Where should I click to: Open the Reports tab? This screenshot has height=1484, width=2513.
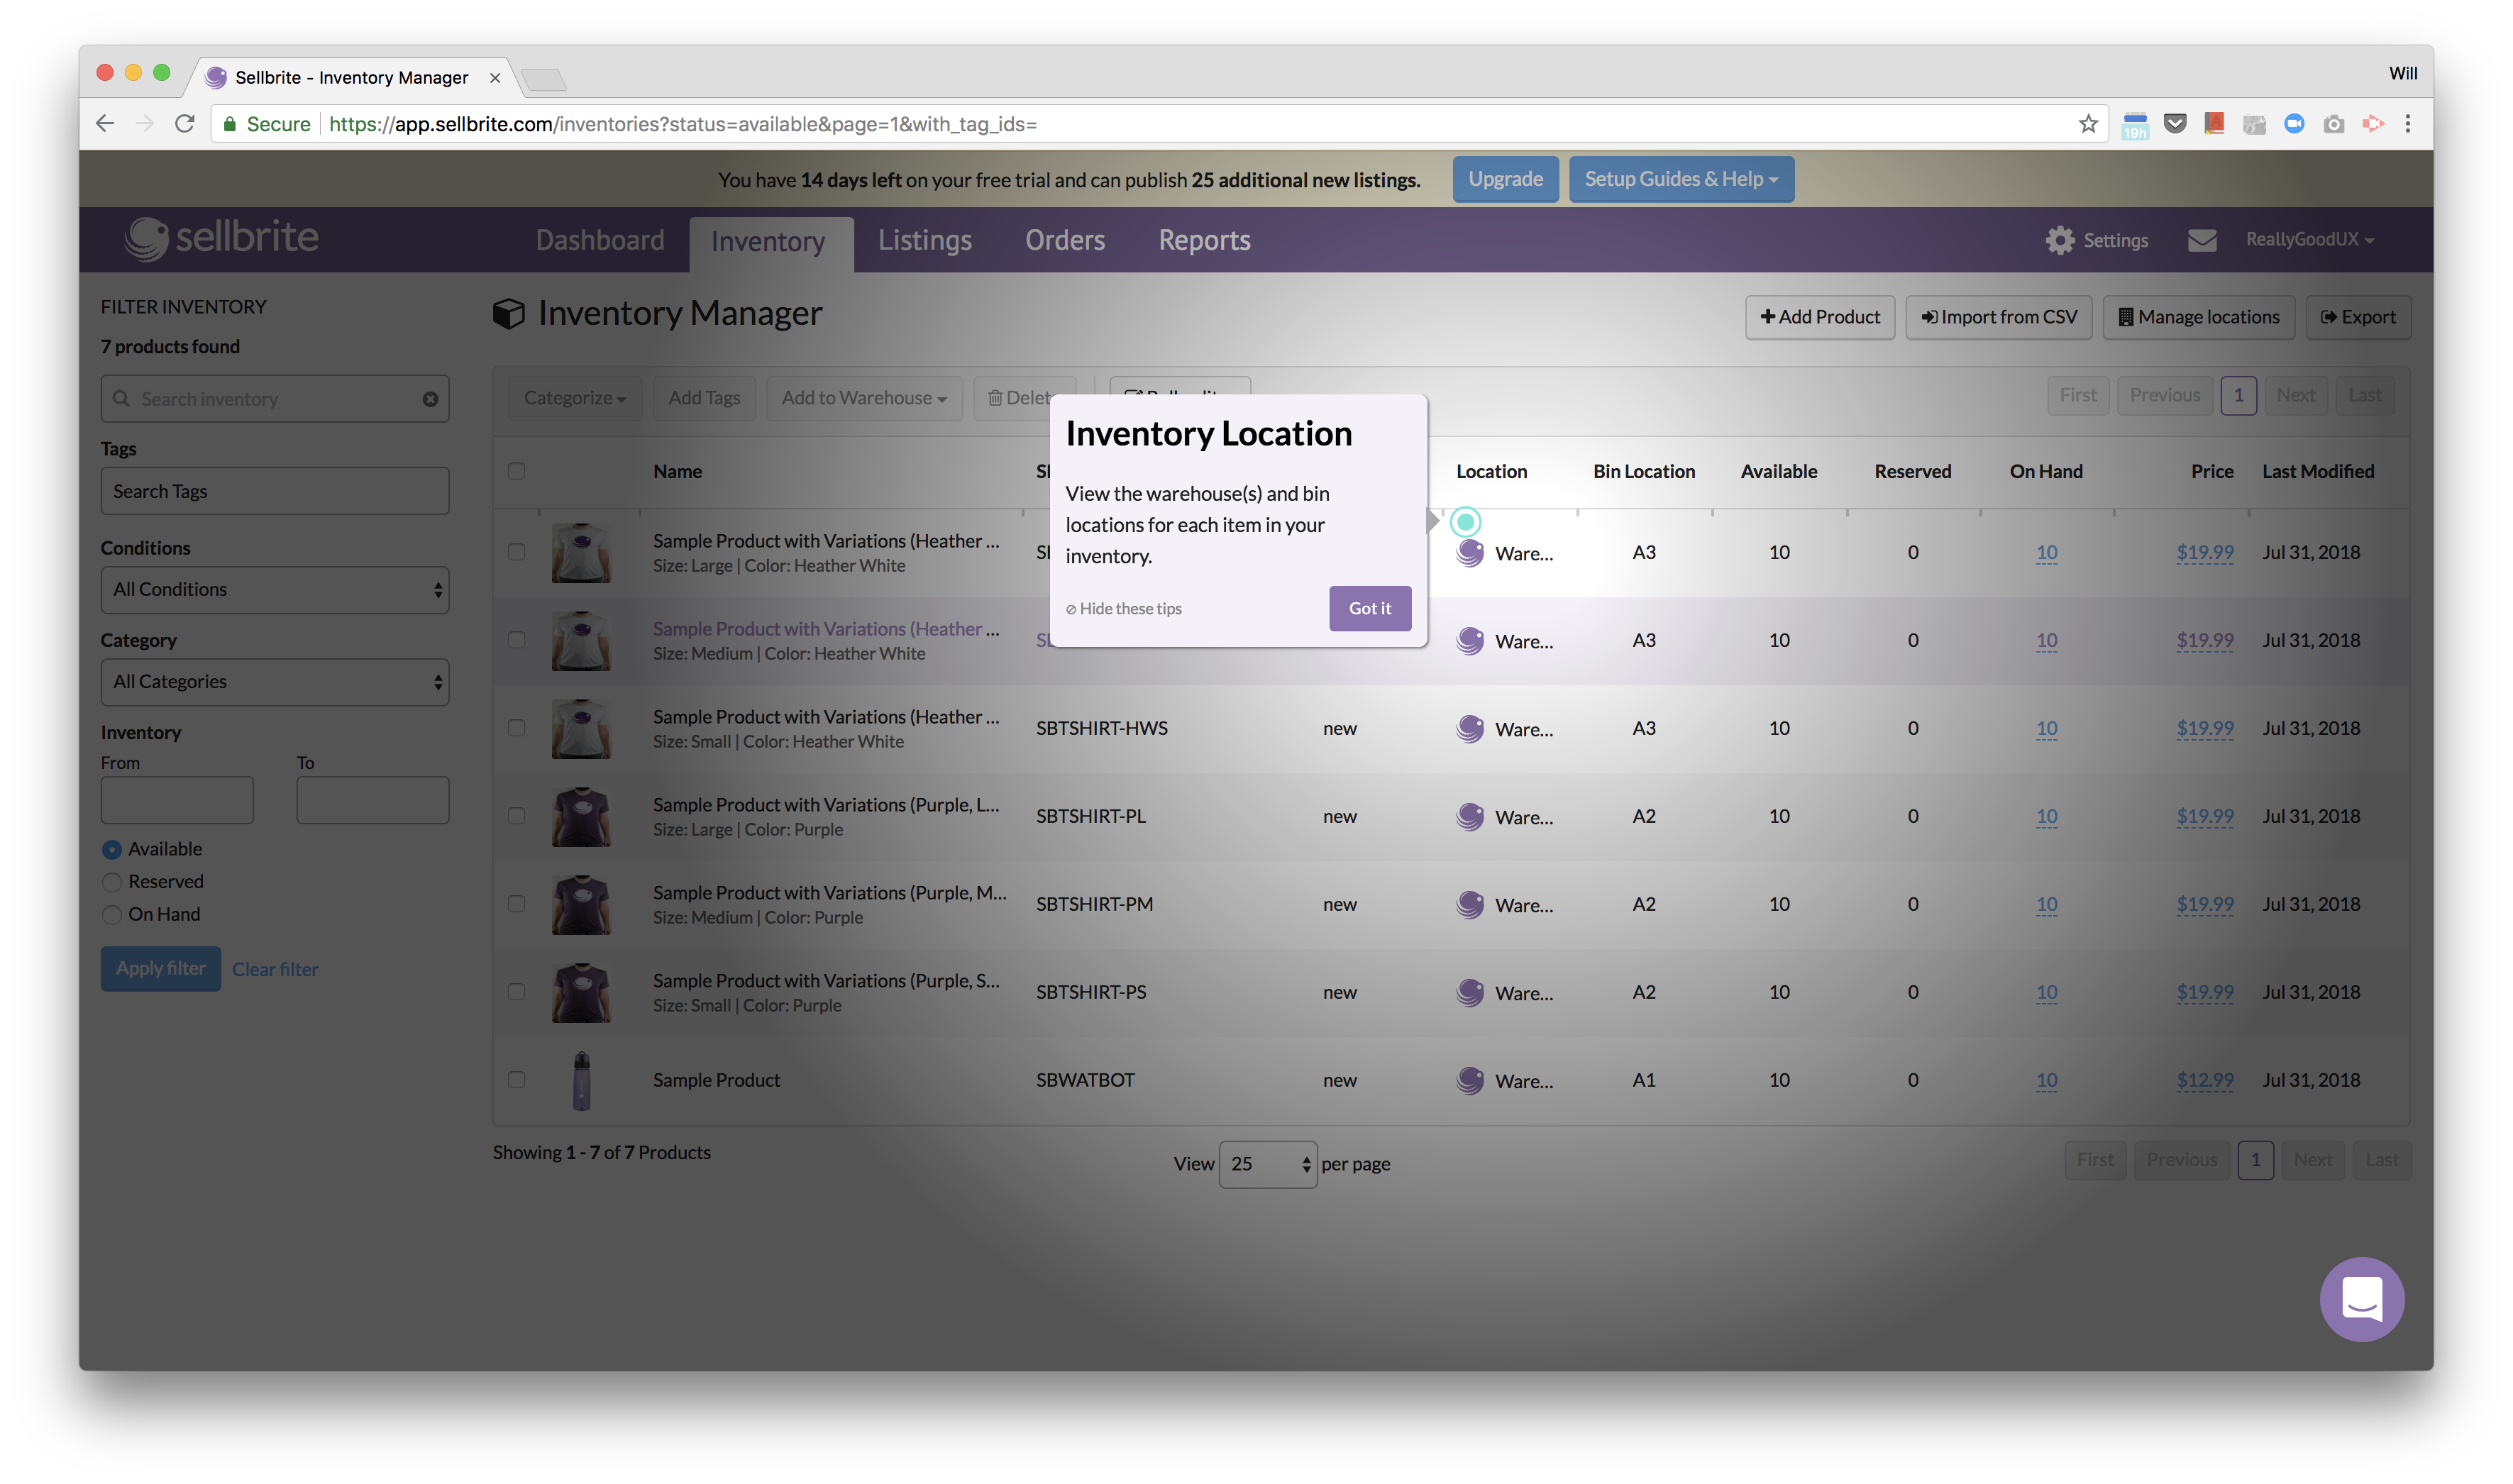(x=1204, y=240)
